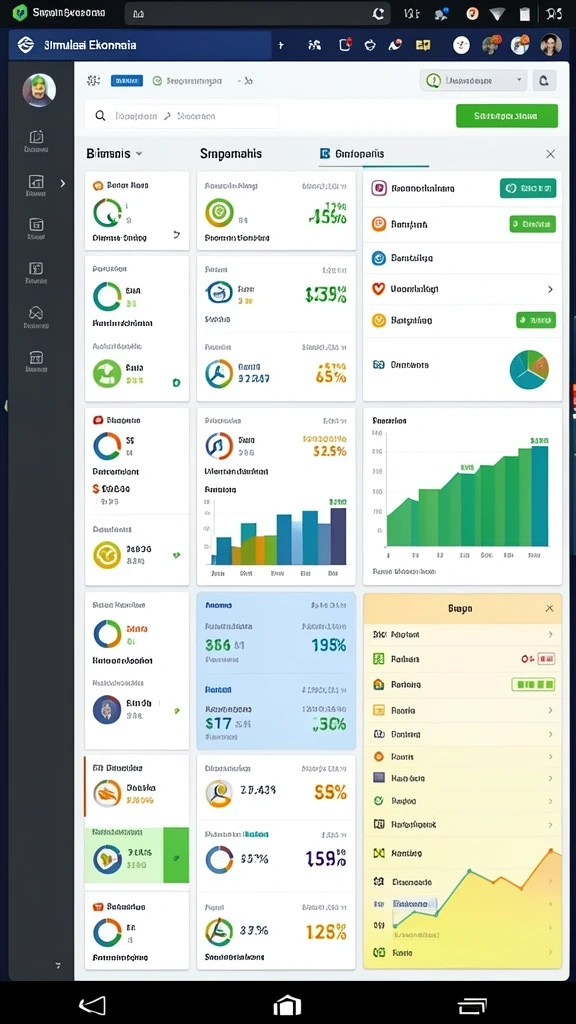This screenshot has height=1024, width=576.
Task: Click the chevron on the heart row
Action: (x=550, y=289)
